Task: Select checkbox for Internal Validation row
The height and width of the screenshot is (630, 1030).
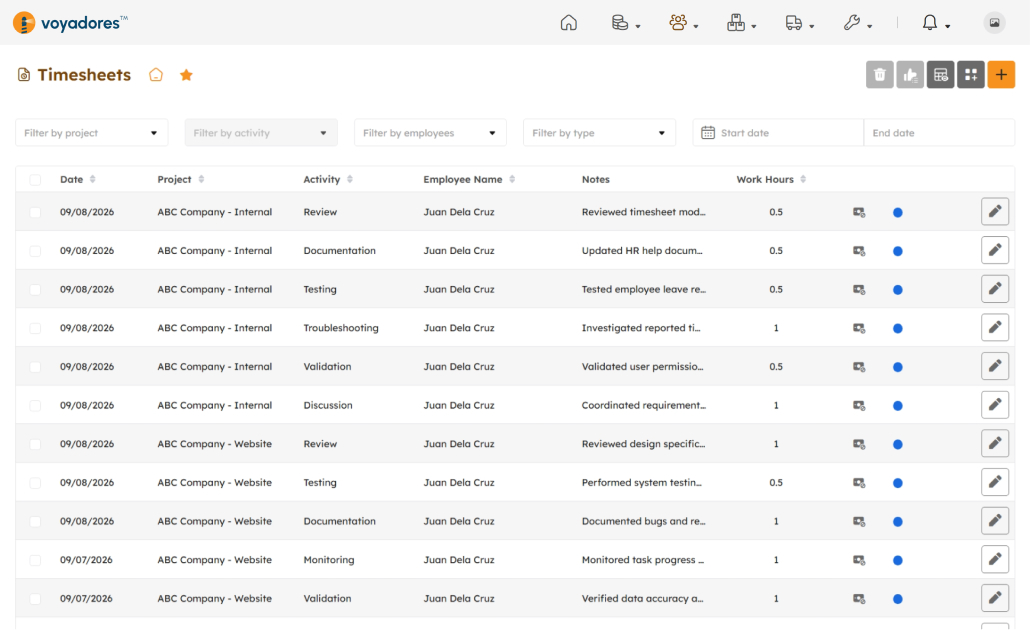Action: click(x=35, y=367)
